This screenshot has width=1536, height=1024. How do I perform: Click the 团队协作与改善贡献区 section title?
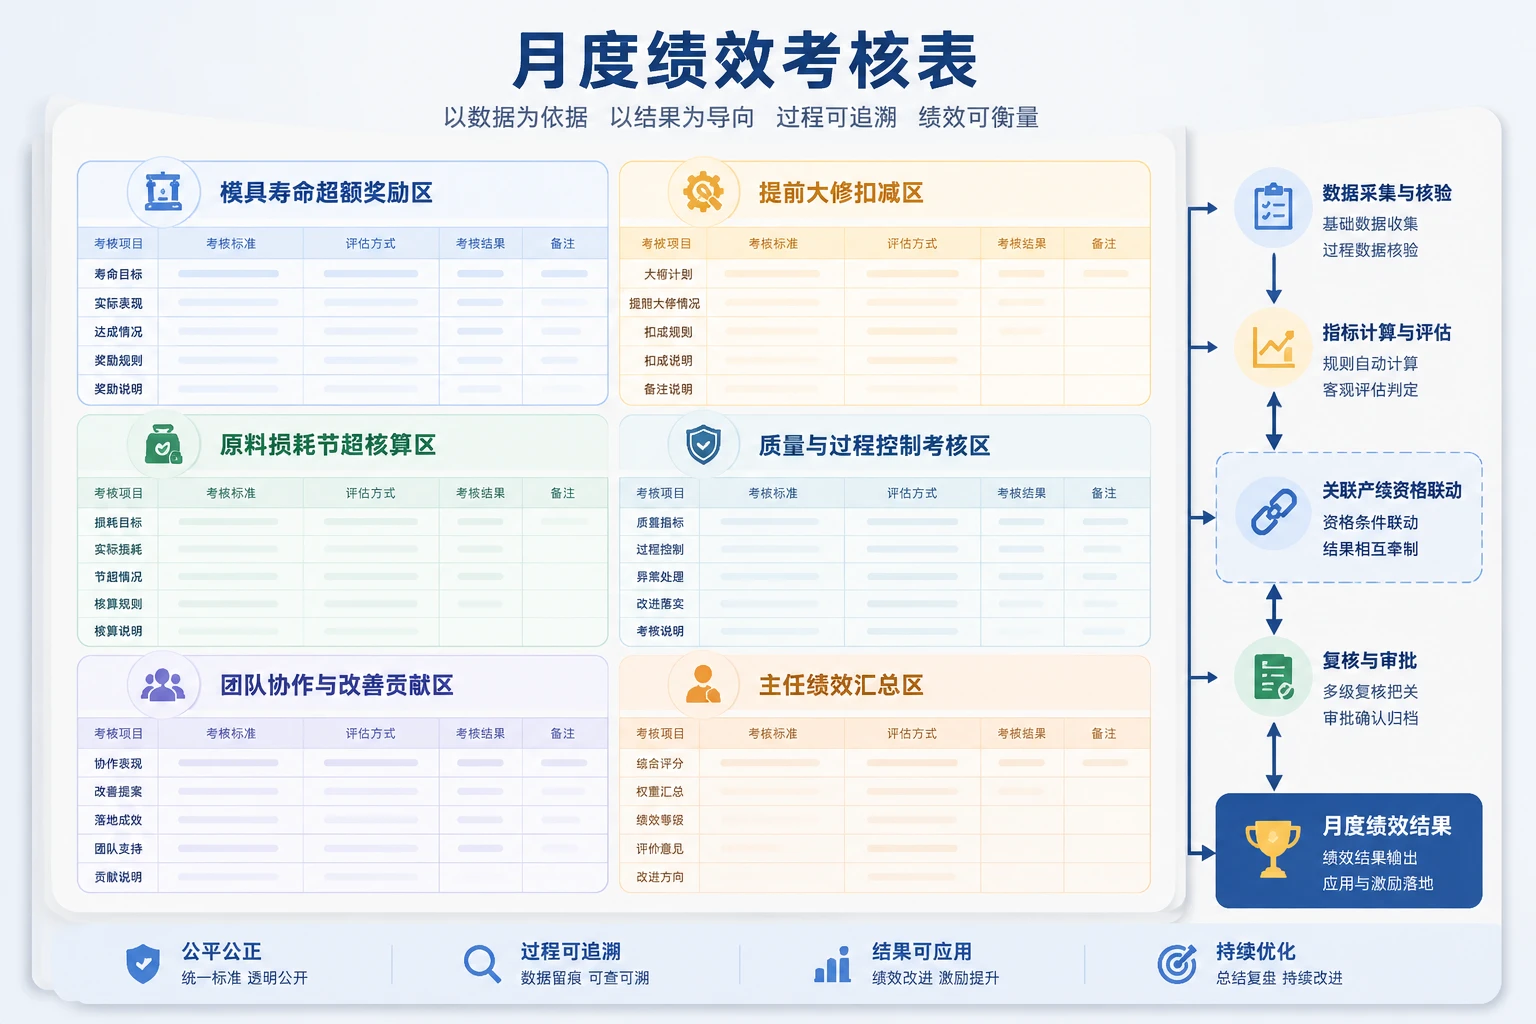(x=337, y=685)
